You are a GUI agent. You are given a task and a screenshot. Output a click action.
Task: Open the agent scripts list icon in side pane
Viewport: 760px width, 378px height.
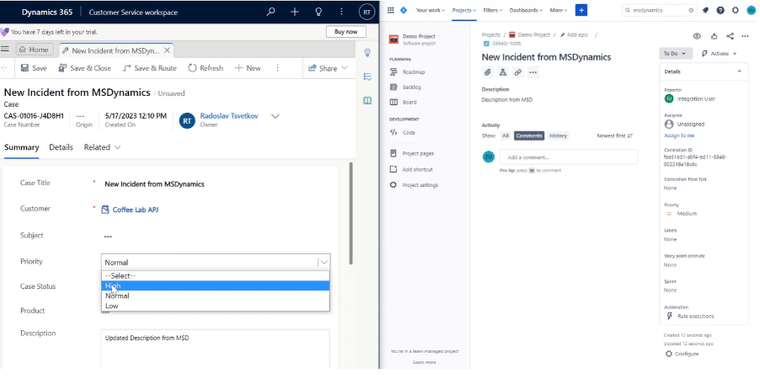click(x=367, y=77)
